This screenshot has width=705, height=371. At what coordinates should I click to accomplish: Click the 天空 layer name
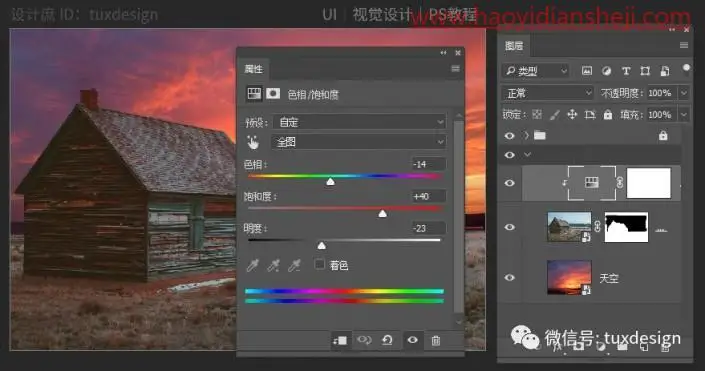pyautogui.click(x=609, y=278)
